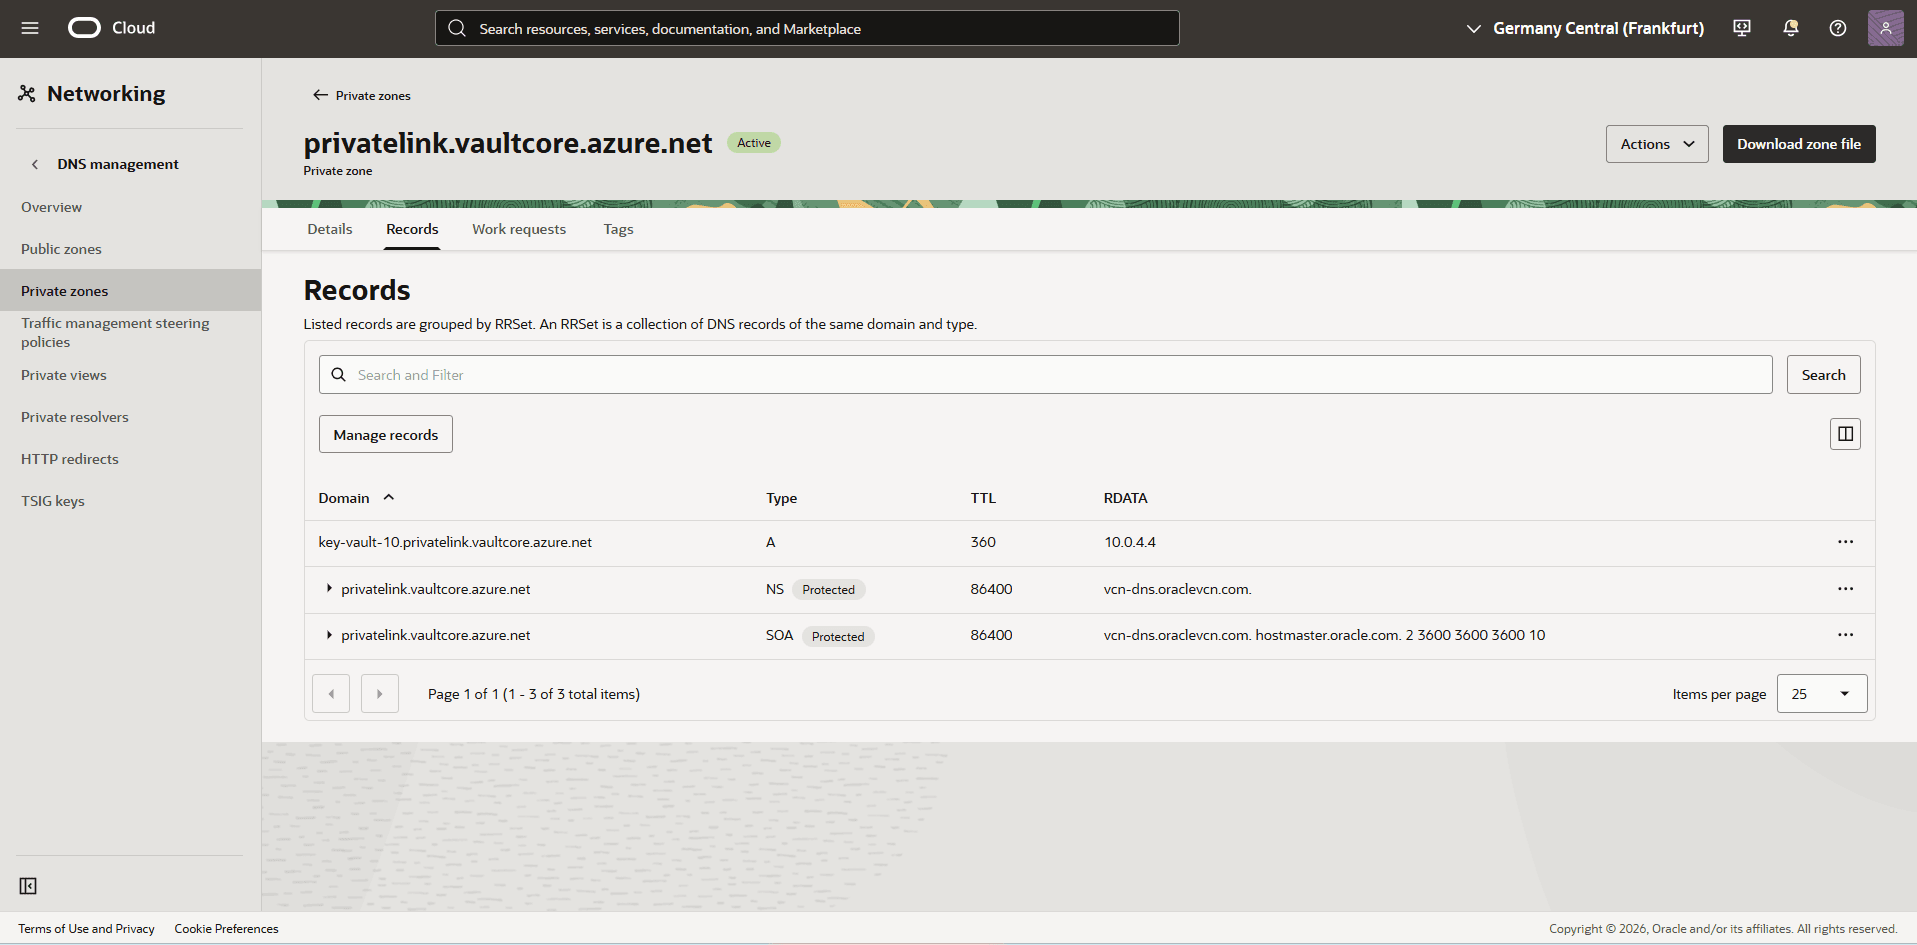Open Public zones in the sidebar
Image resolution: width=1917 pixels, height=945 pixels.
[61, 249]
